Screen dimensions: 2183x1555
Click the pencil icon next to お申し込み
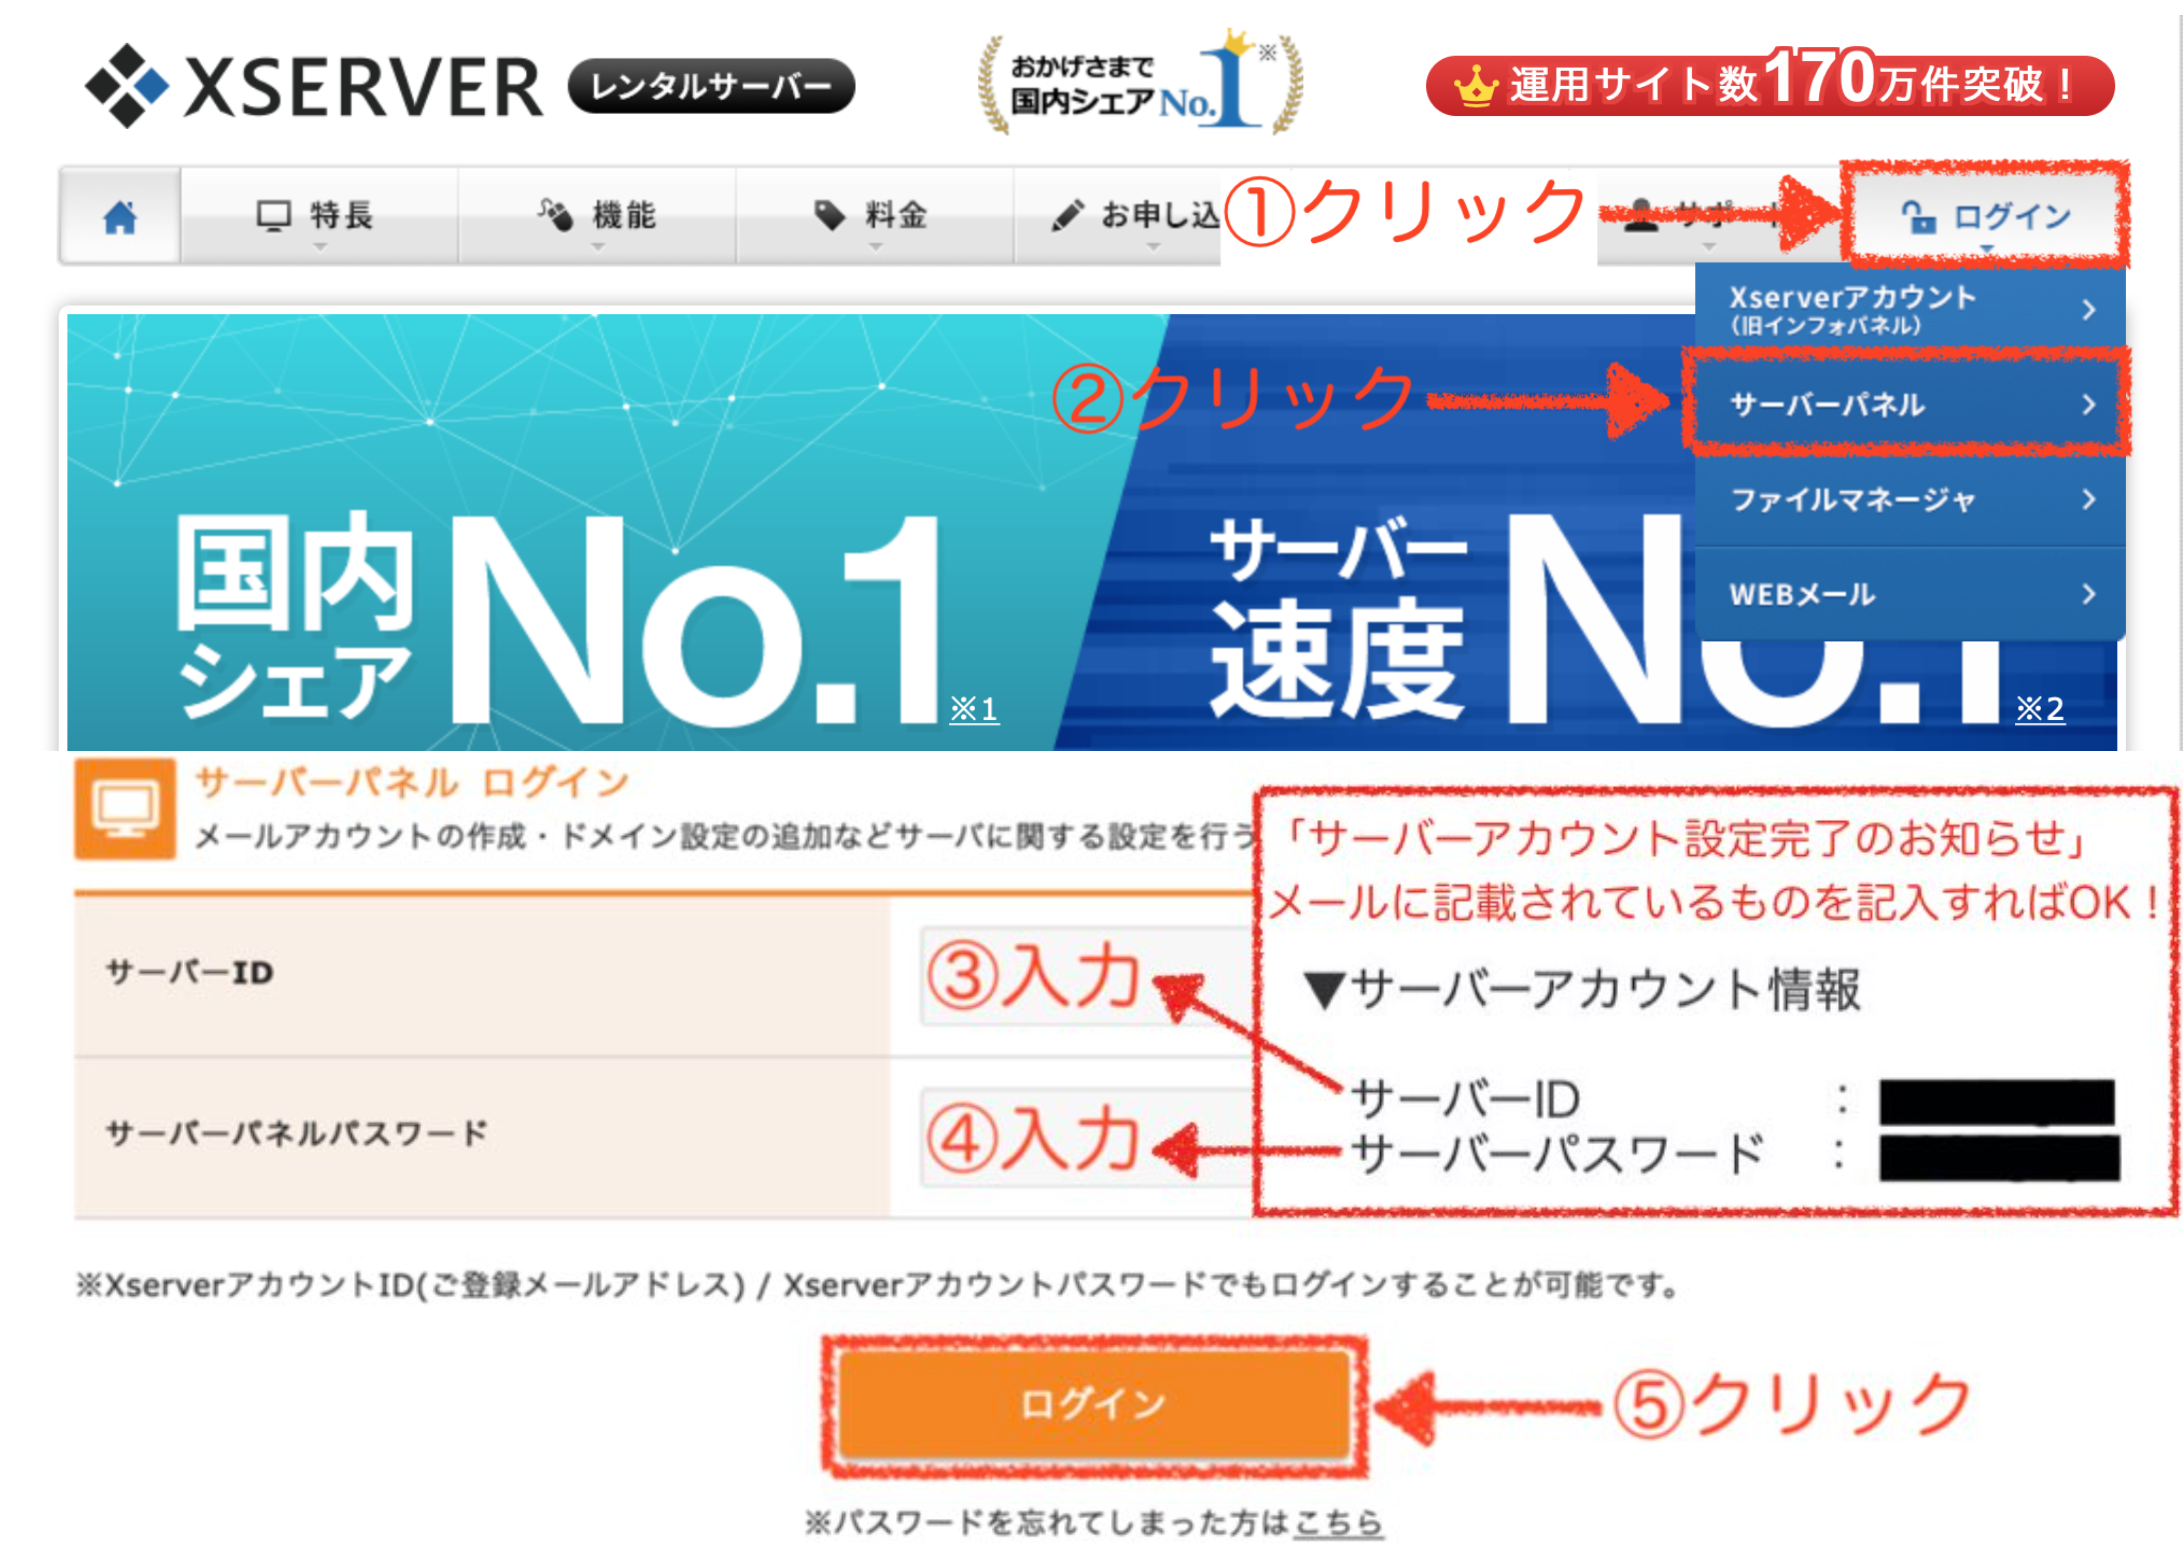pyautogui.click(x=1068, y=214)
